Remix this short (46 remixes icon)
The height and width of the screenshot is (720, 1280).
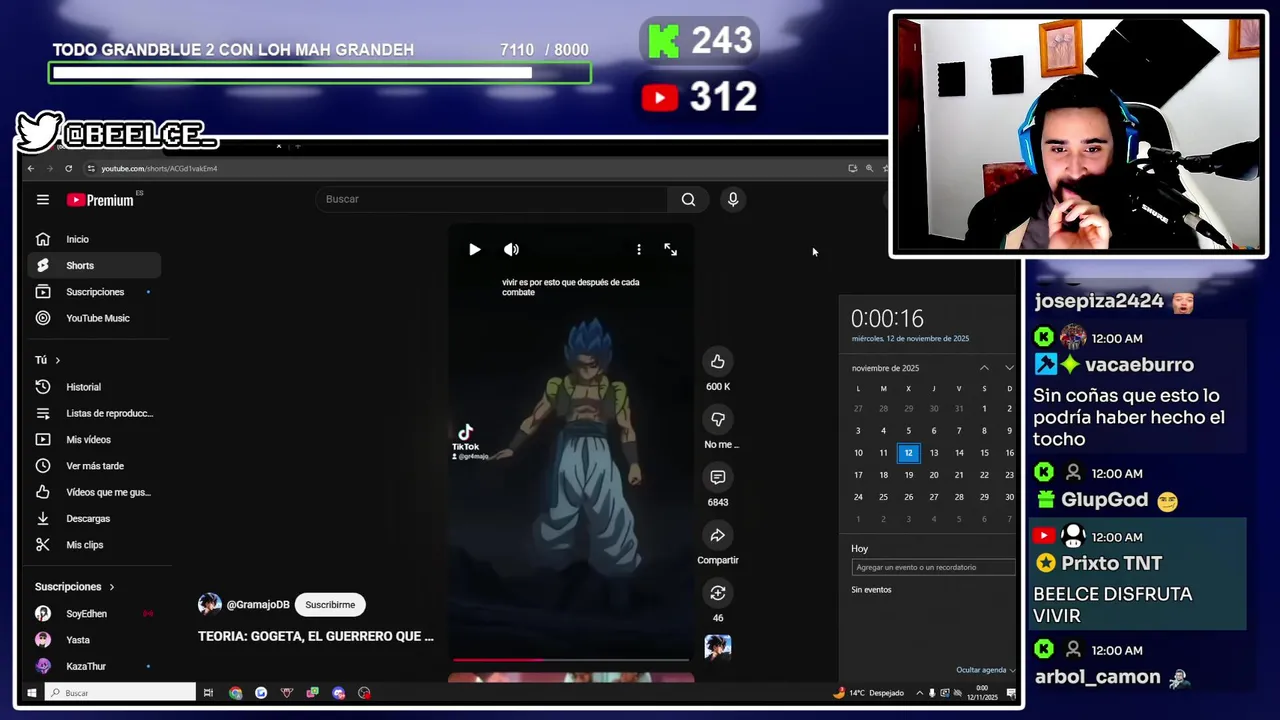pyautogui.click(x=717, y=593)
